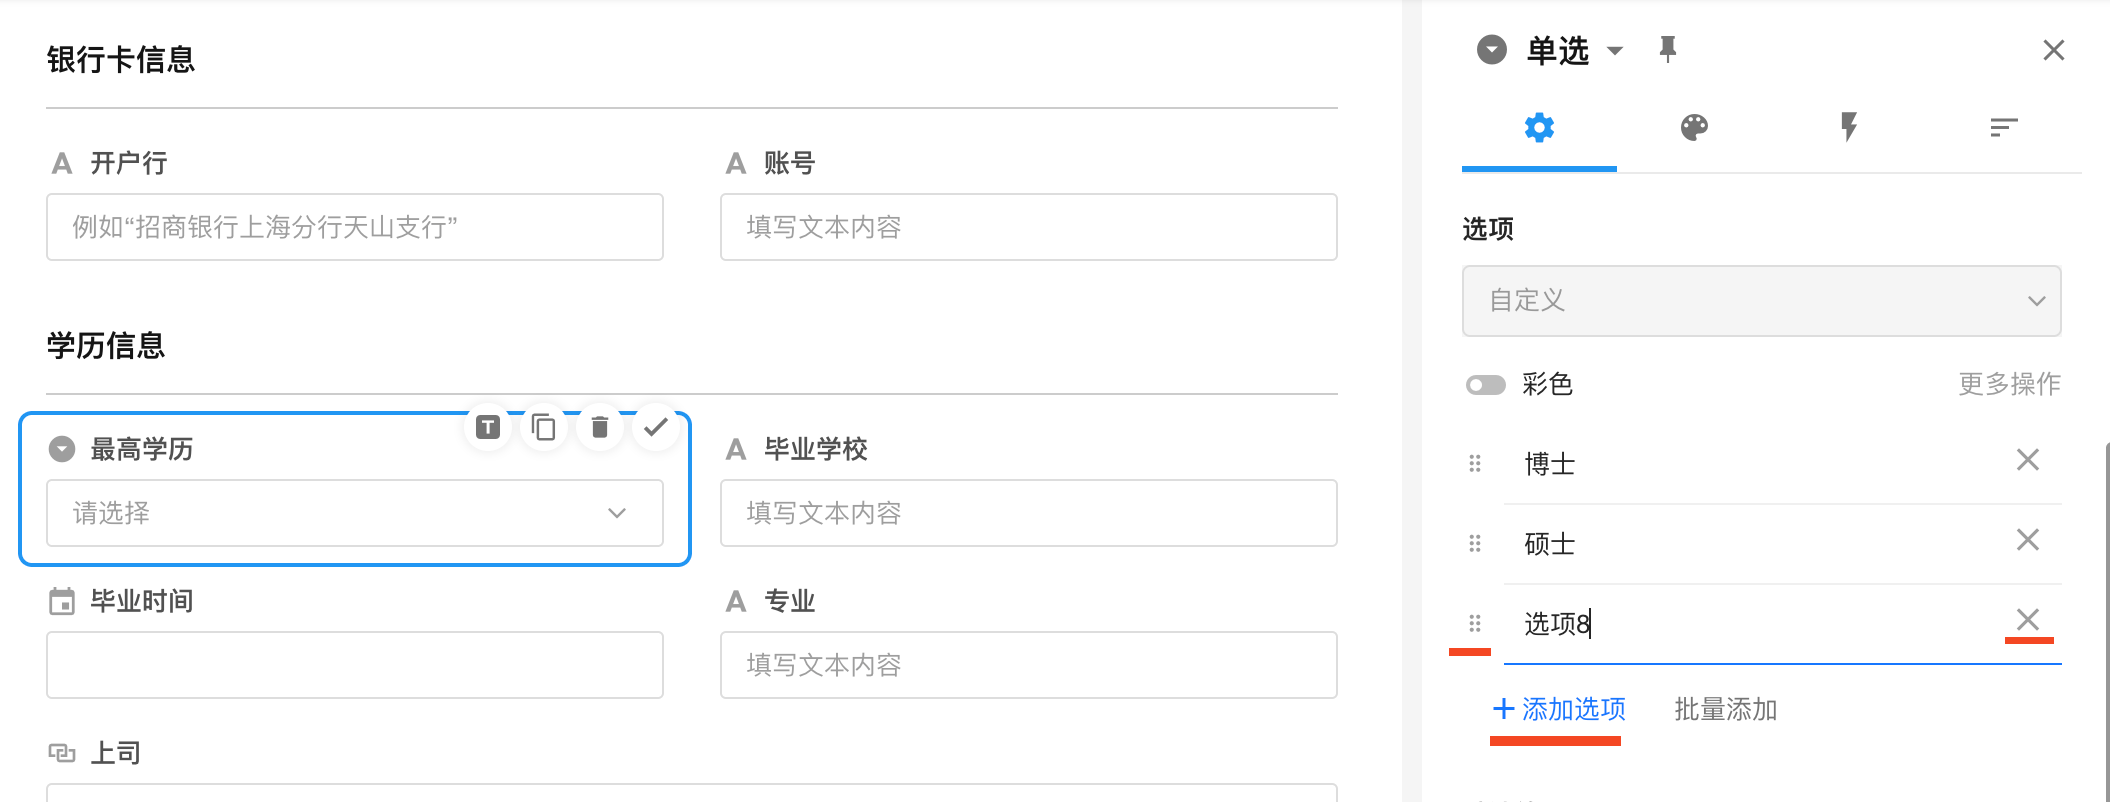
Task: Open the 单选 field type dropdown arrow
Action: pos(1615,50)
